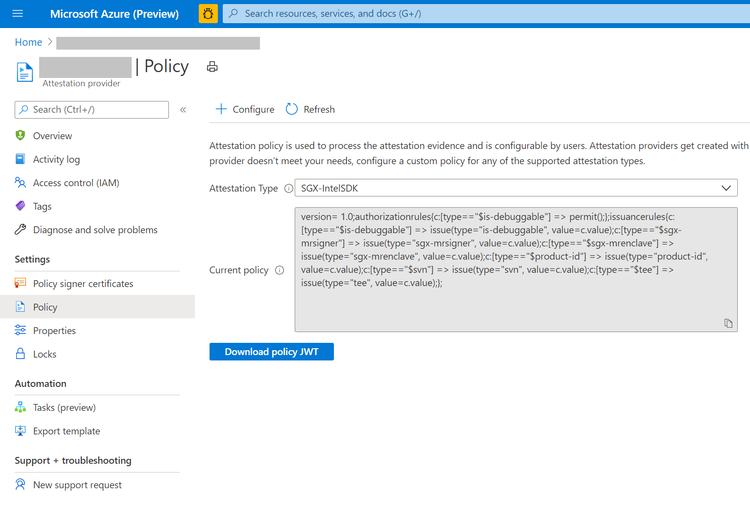Open Activity log page
Screen dimensions: 750x506
pos(56,159)
